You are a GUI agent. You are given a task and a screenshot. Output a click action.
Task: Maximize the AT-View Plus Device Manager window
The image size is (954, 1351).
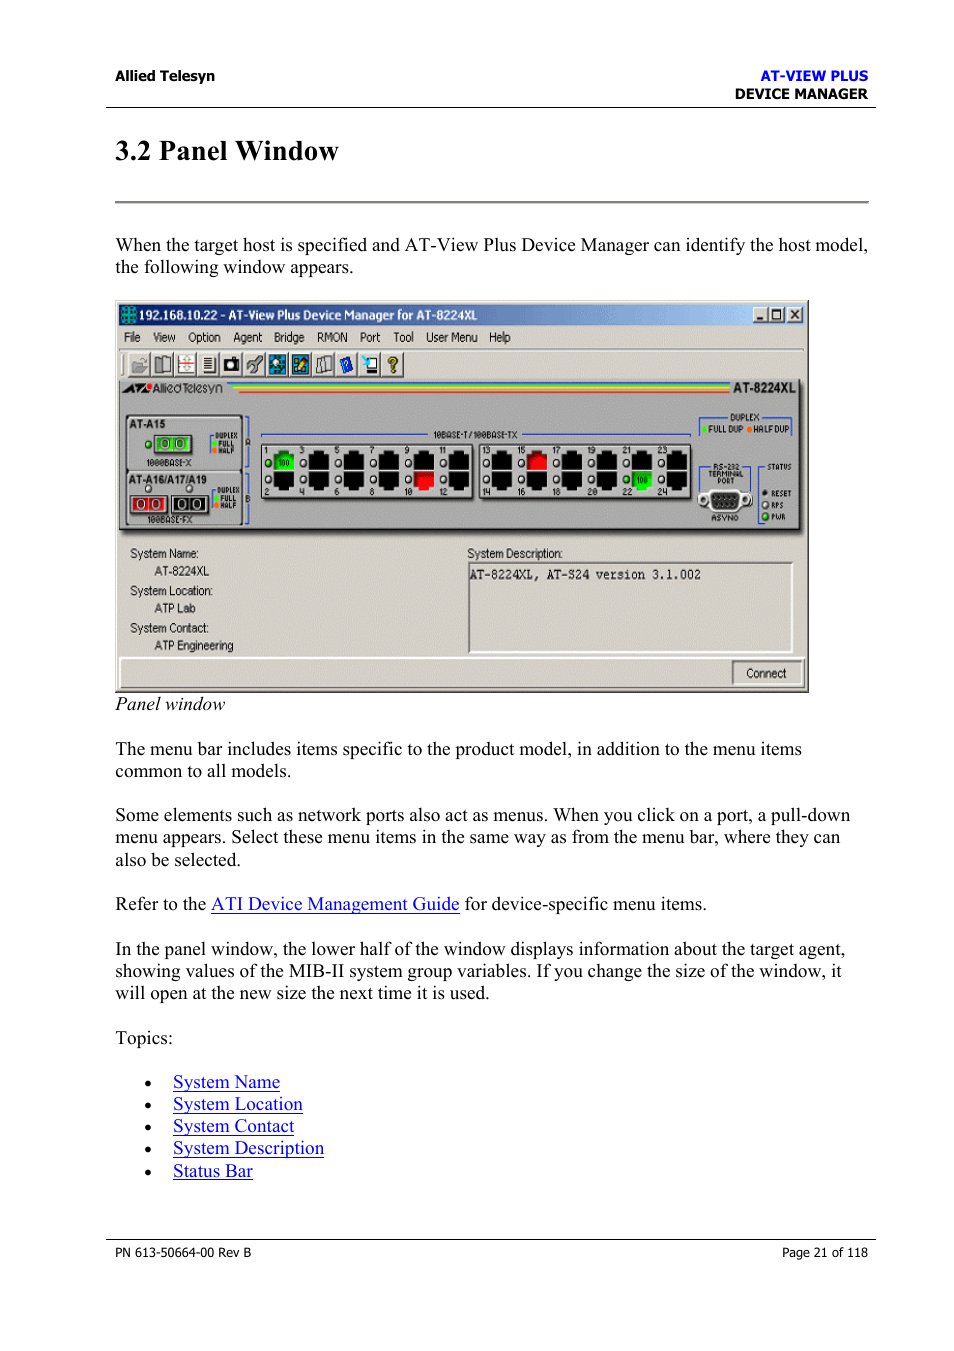(776, 314)
